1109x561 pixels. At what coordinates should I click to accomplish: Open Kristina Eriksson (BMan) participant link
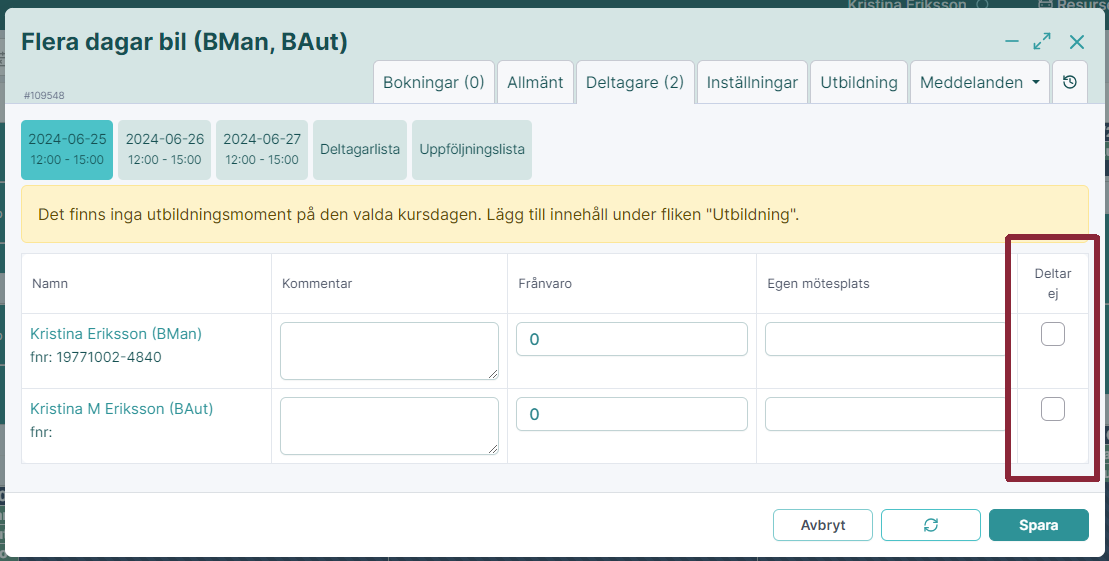pyautogui.click(x=116, y=333)
